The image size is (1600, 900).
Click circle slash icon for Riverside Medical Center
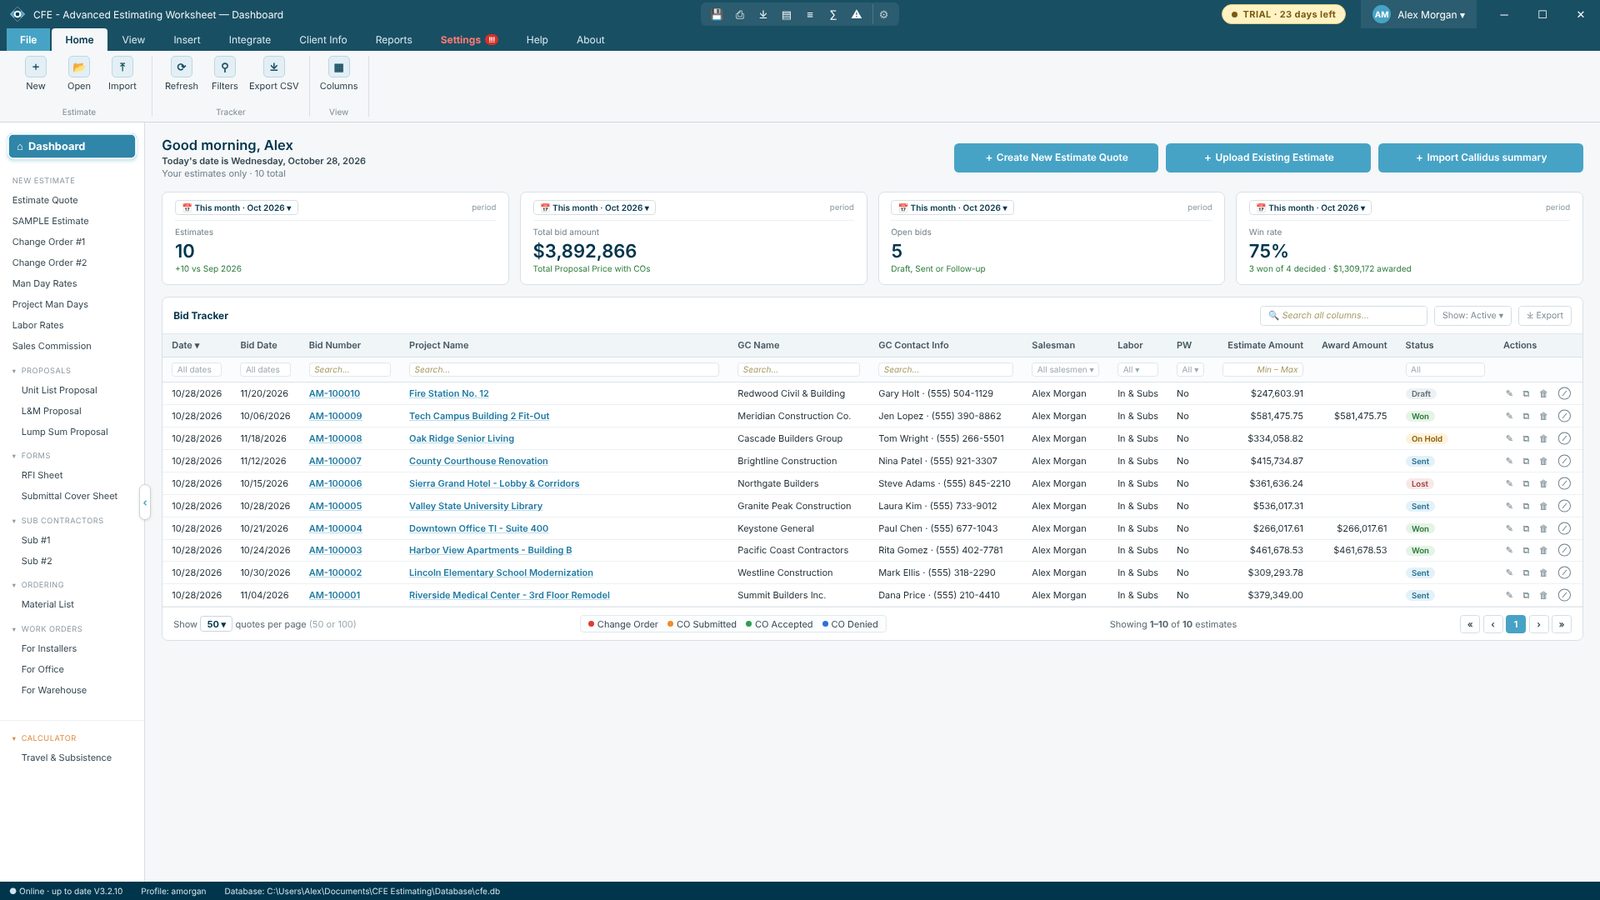coord(1564,595)
